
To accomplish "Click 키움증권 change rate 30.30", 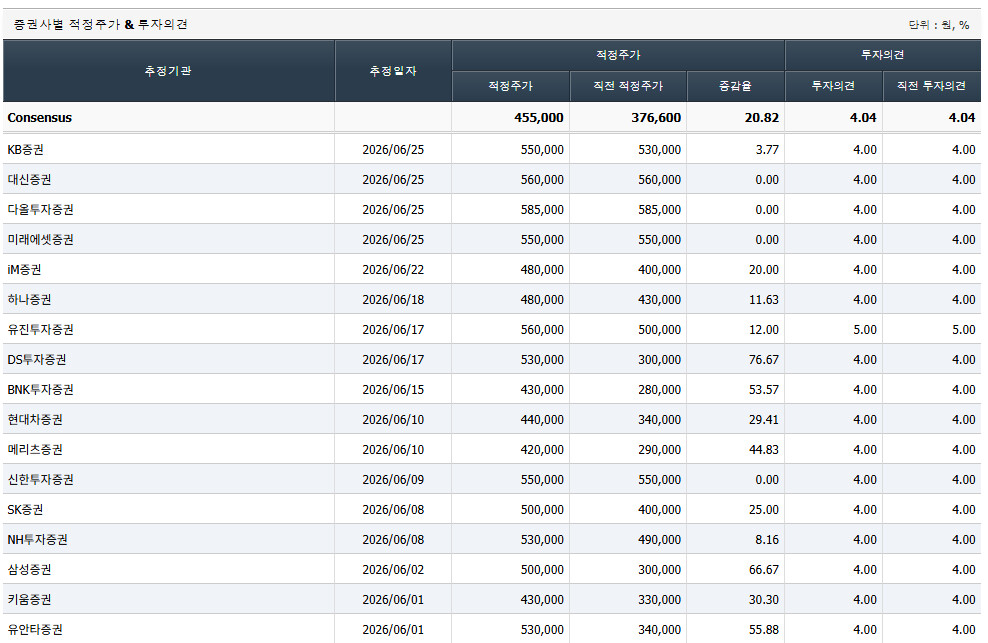I will (764, 600).
